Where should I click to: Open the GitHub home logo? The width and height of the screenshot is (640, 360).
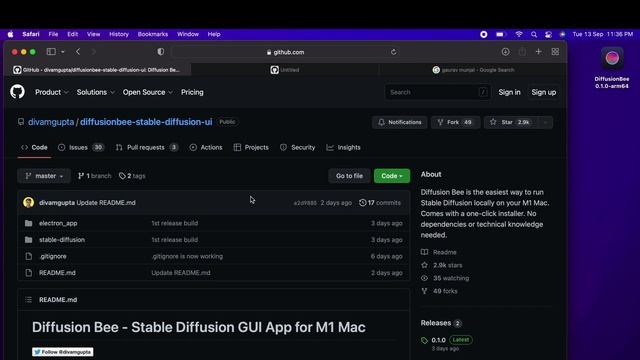17,92
